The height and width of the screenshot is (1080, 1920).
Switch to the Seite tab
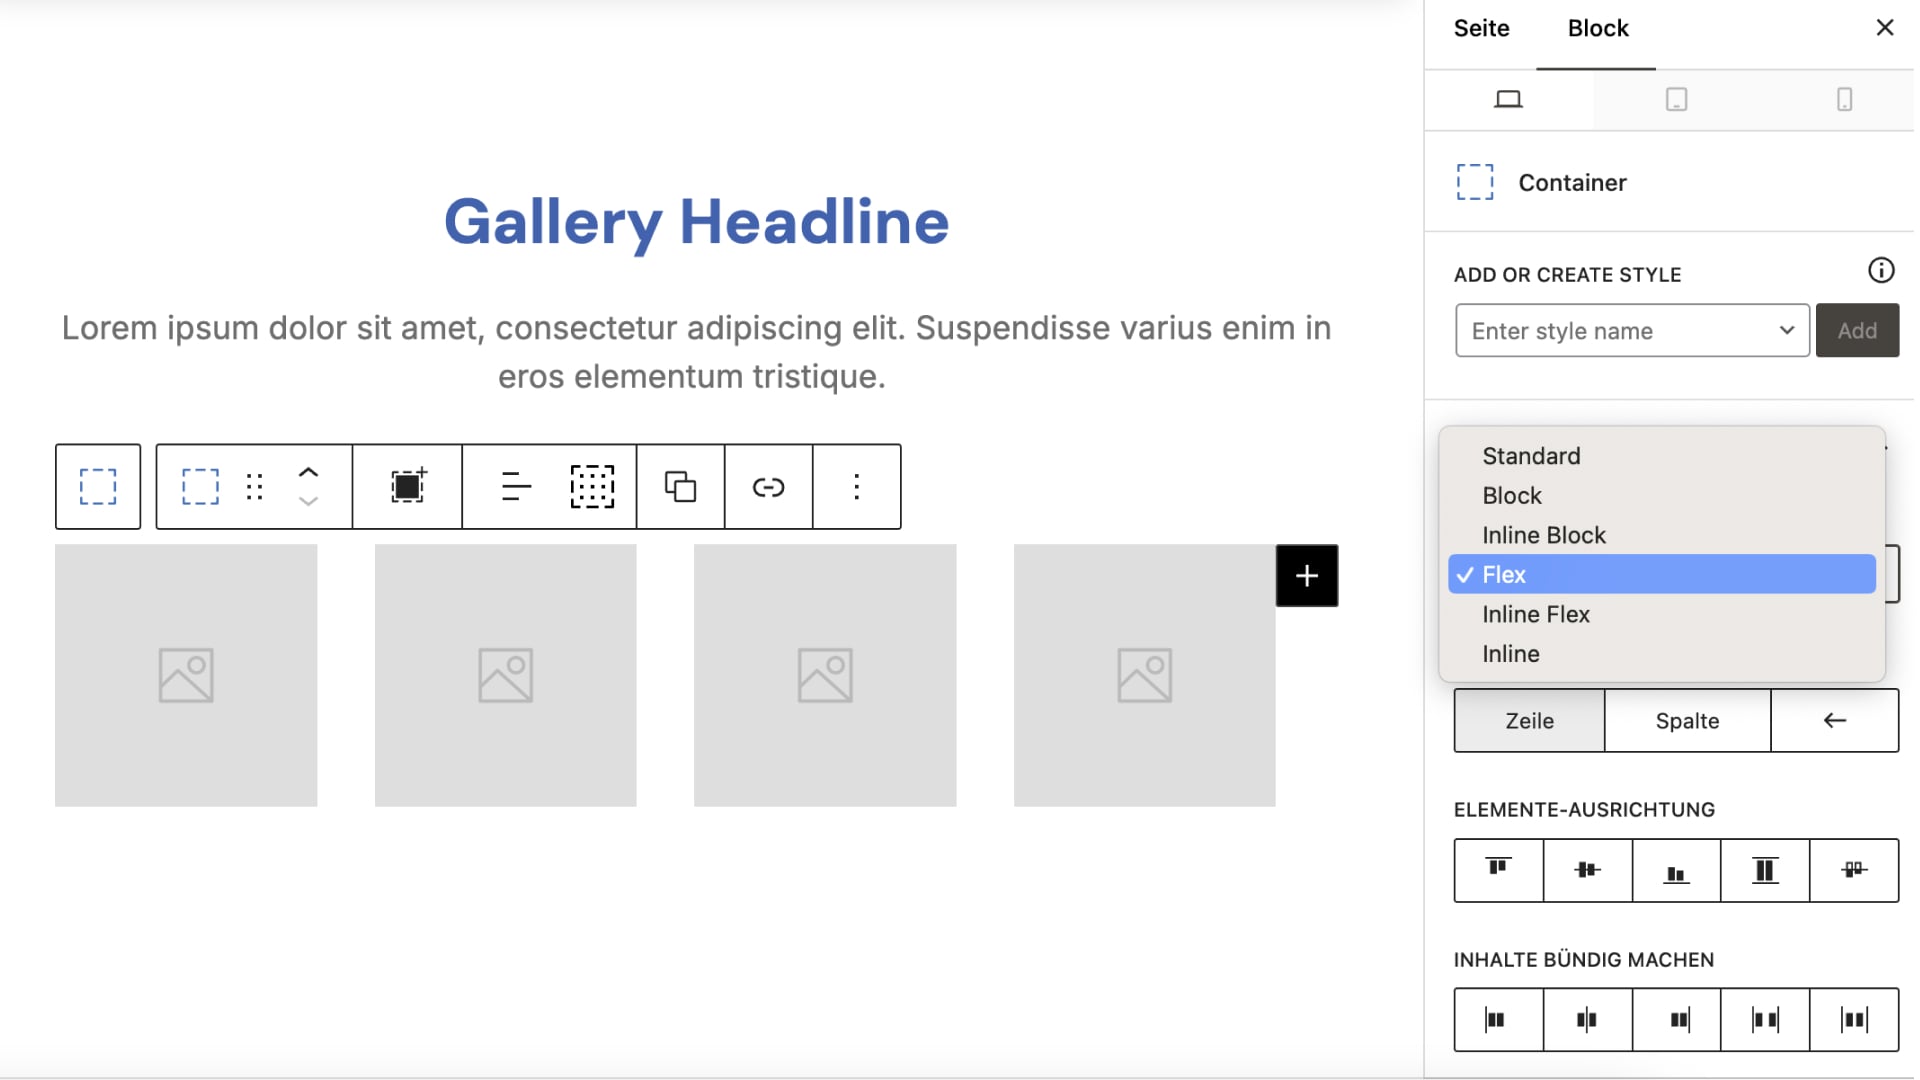[1481, 28]
